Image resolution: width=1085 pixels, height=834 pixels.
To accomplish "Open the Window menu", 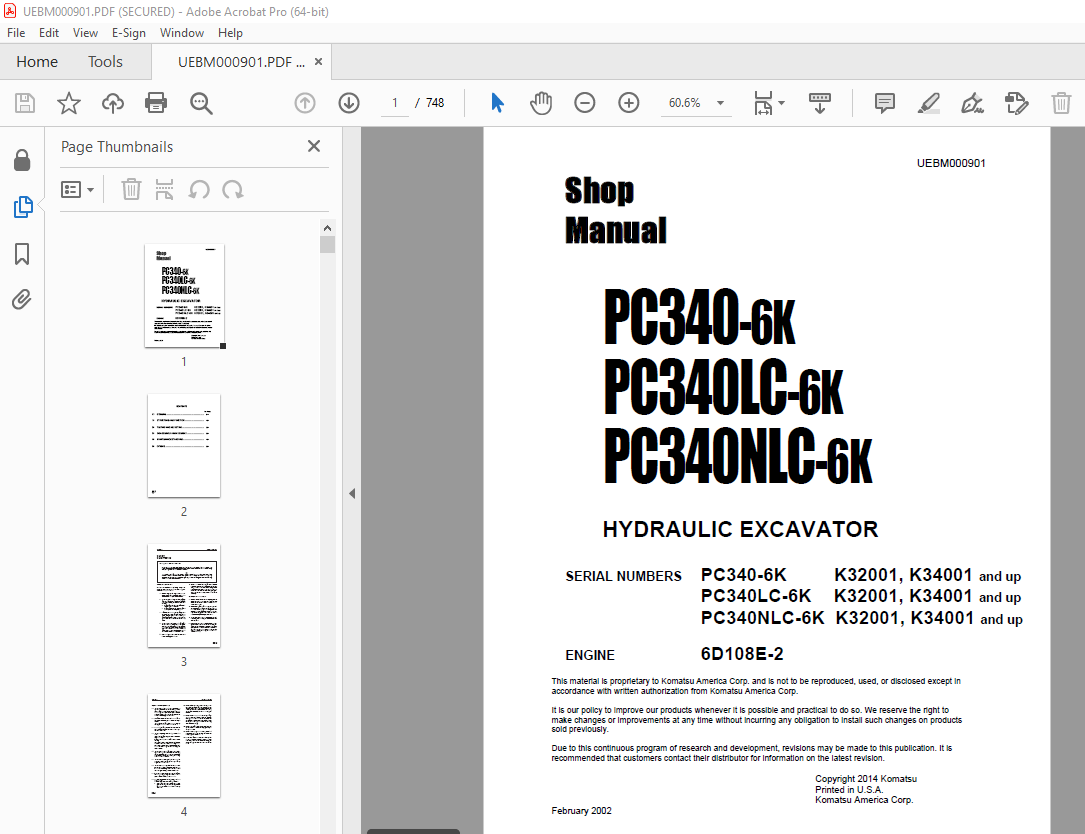I will pyautogui.click(x=182, y=33).
